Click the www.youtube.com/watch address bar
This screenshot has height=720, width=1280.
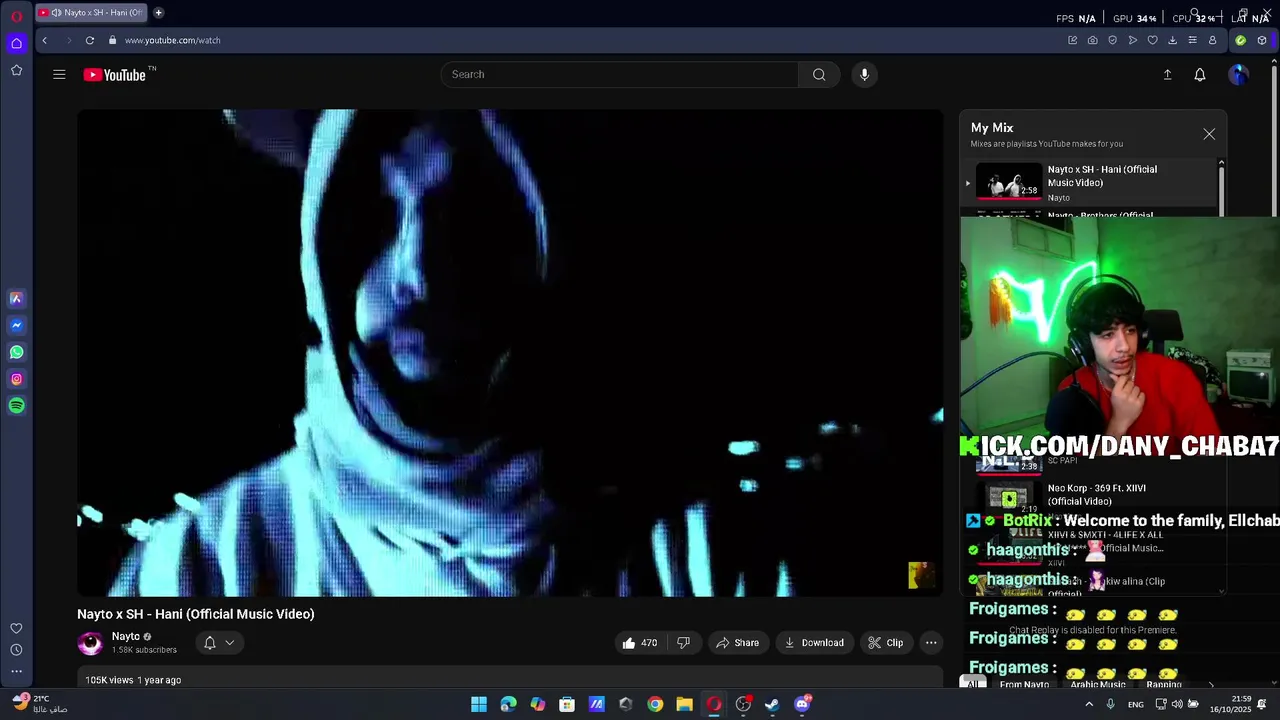[x=172, y=40]
